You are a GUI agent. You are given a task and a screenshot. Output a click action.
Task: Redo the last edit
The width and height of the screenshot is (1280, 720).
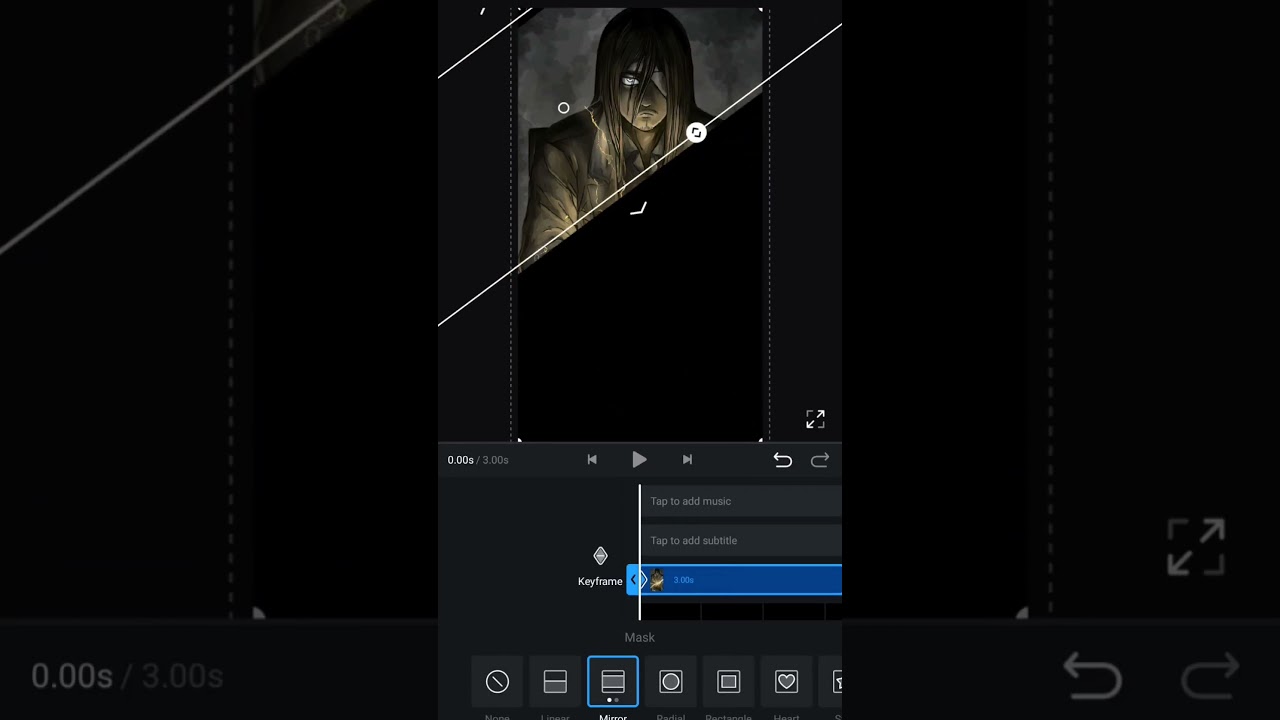820,460
